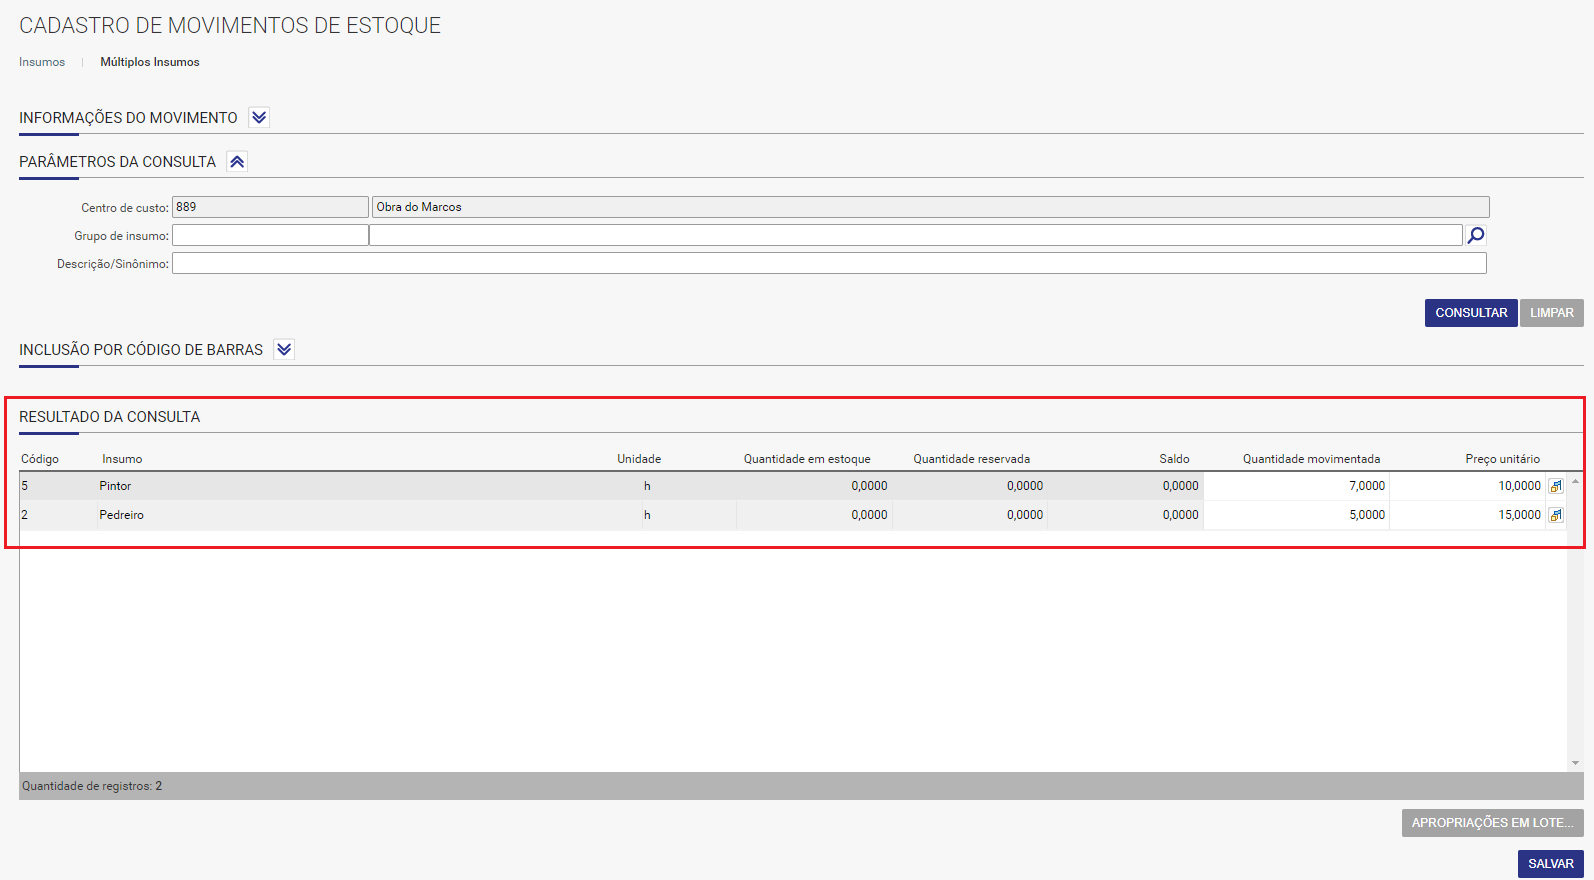Click code 5 in the Pintor row
Image resolution: width=1594 pixels, height=880 pixels.
(x=25, y=486)
